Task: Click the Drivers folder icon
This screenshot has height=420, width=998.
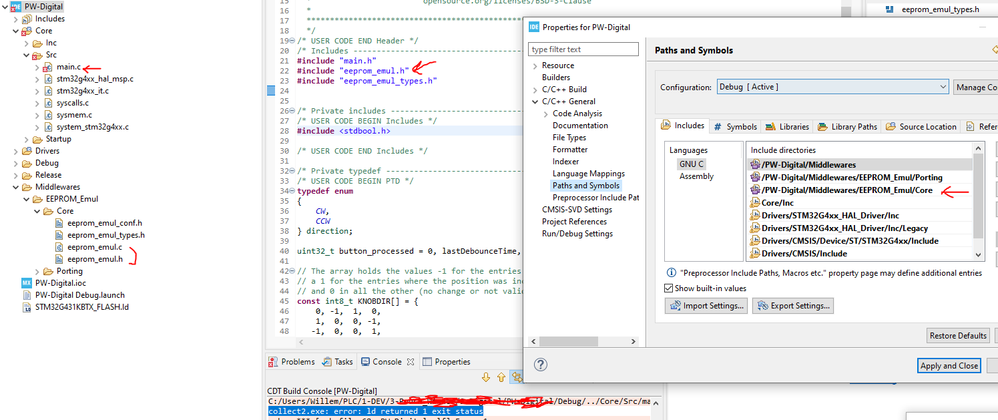Action: tap(27, 151)
